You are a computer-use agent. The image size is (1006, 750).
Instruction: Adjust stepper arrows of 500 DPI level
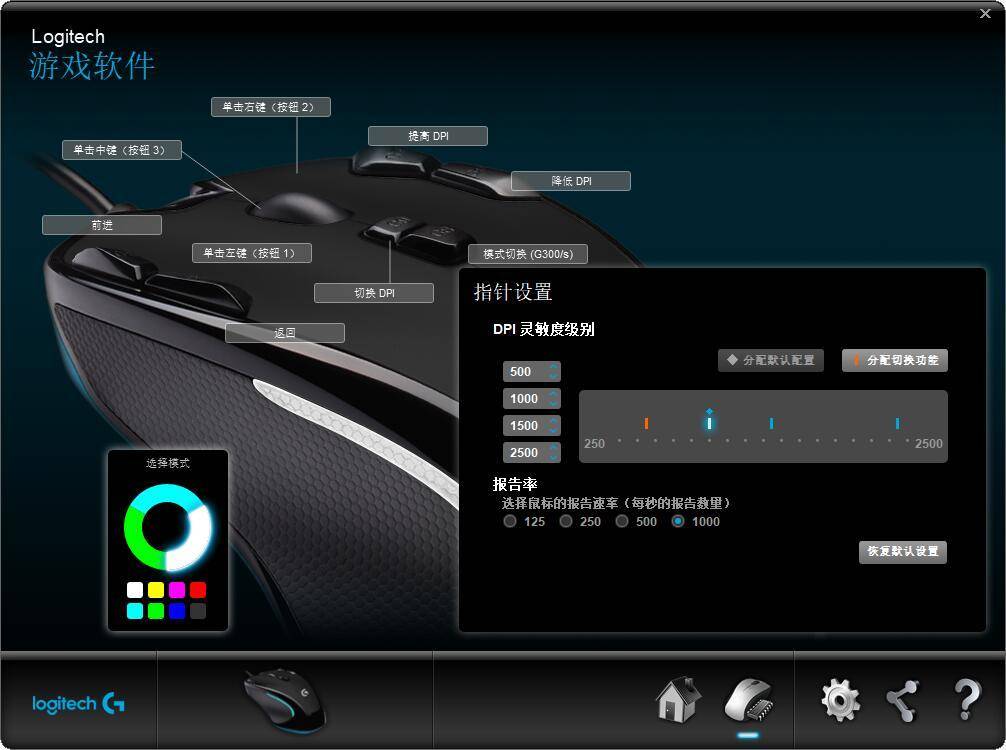coord(554,371)
